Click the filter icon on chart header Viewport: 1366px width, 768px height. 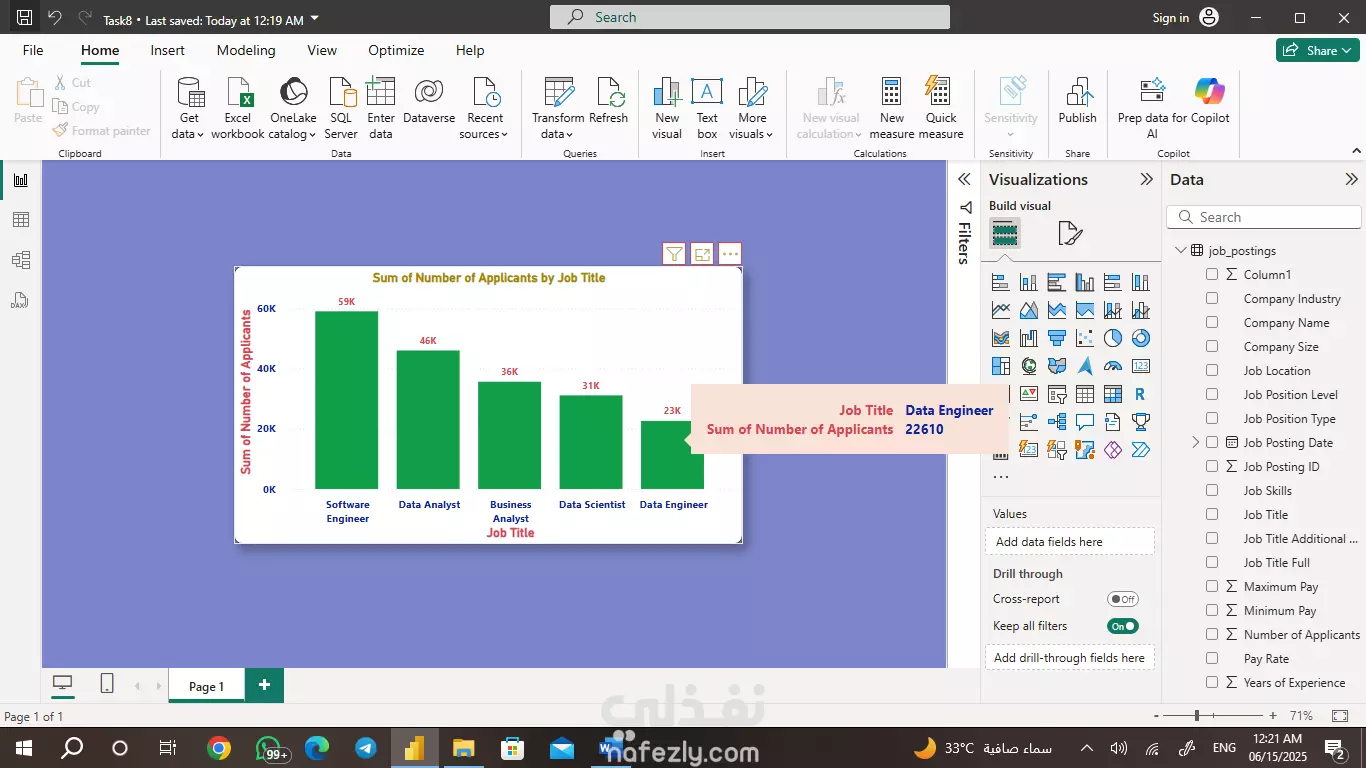(674, 254)
